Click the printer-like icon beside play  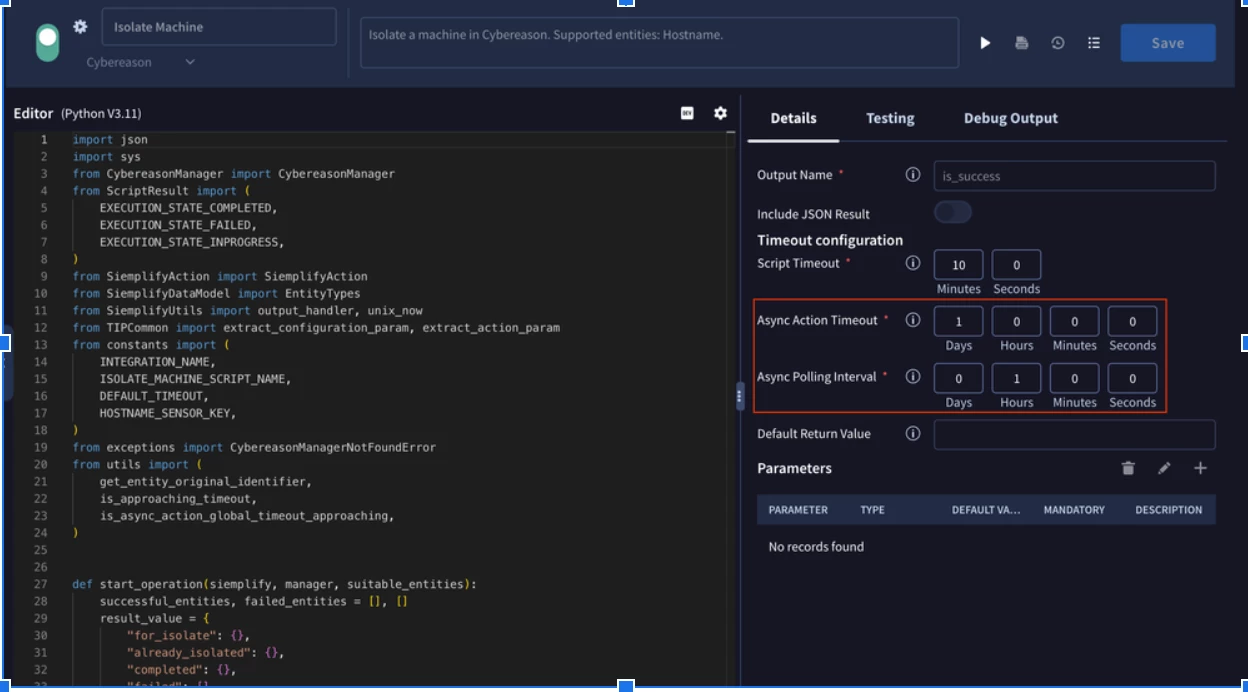pos(1021,43)
